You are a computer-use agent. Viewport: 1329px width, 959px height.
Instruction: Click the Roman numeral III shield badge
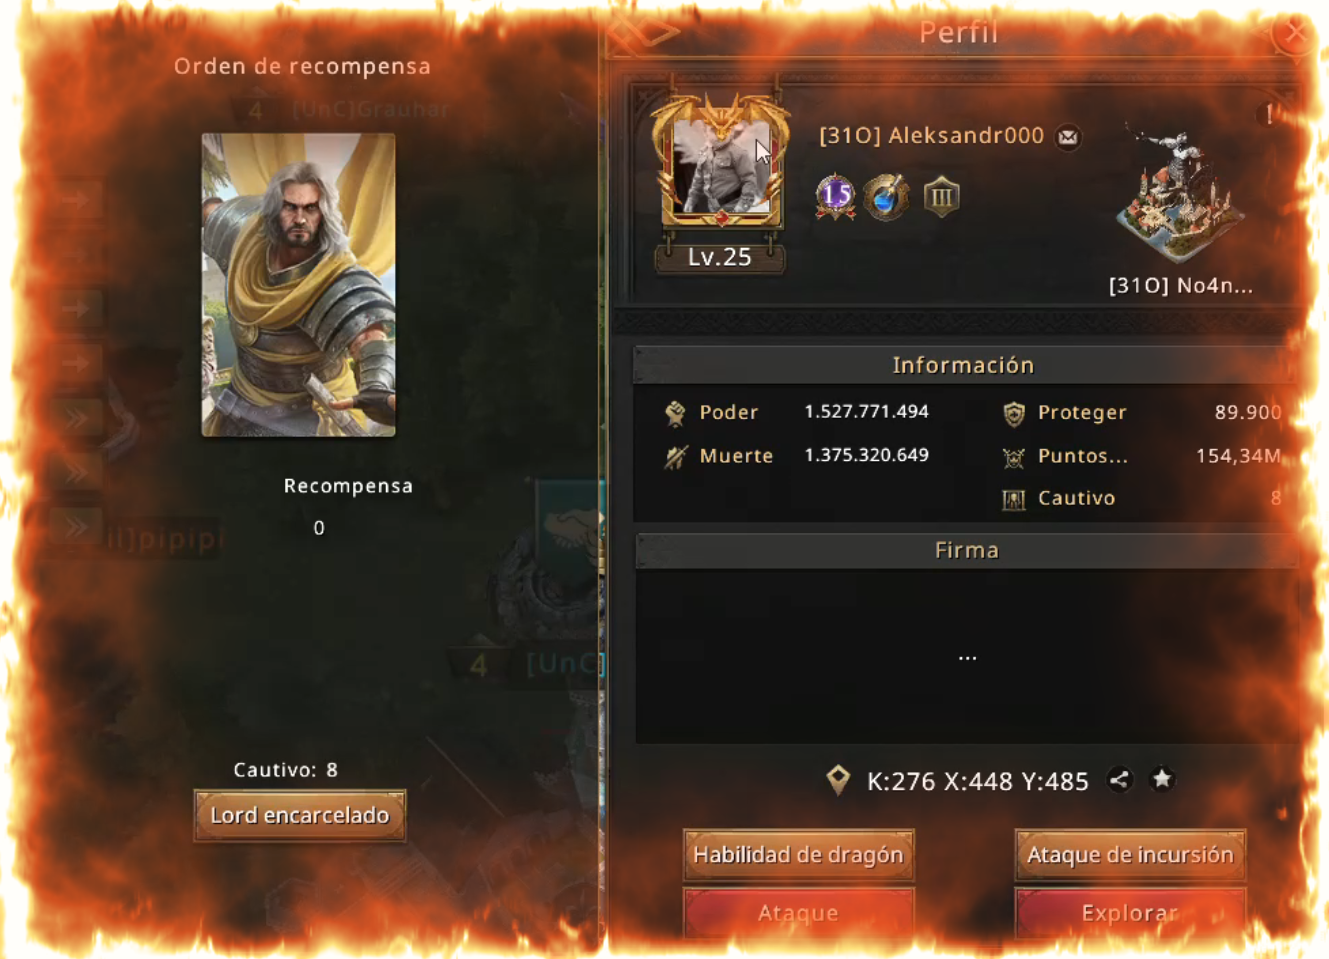pyautogui.click(x=941, y=197)
